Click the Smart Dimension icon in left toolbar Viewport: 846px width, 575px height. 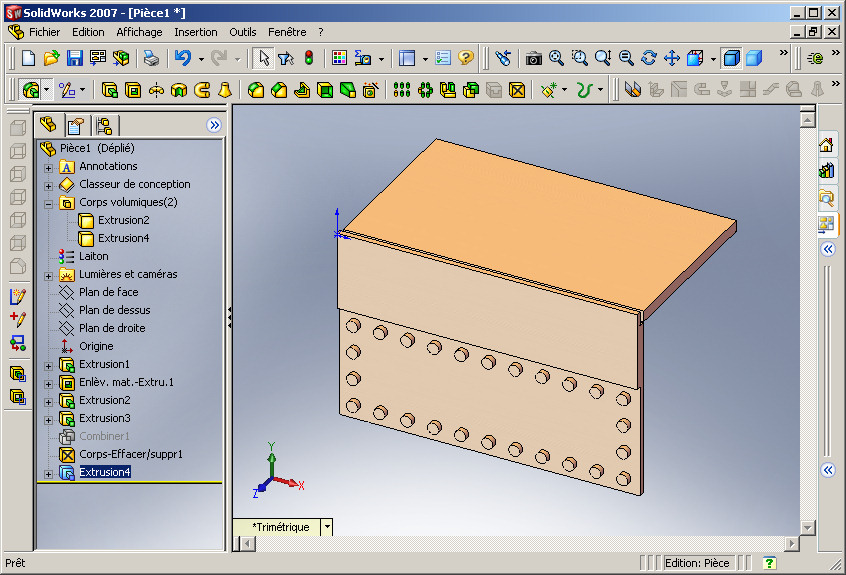click(x=18, y=319)
